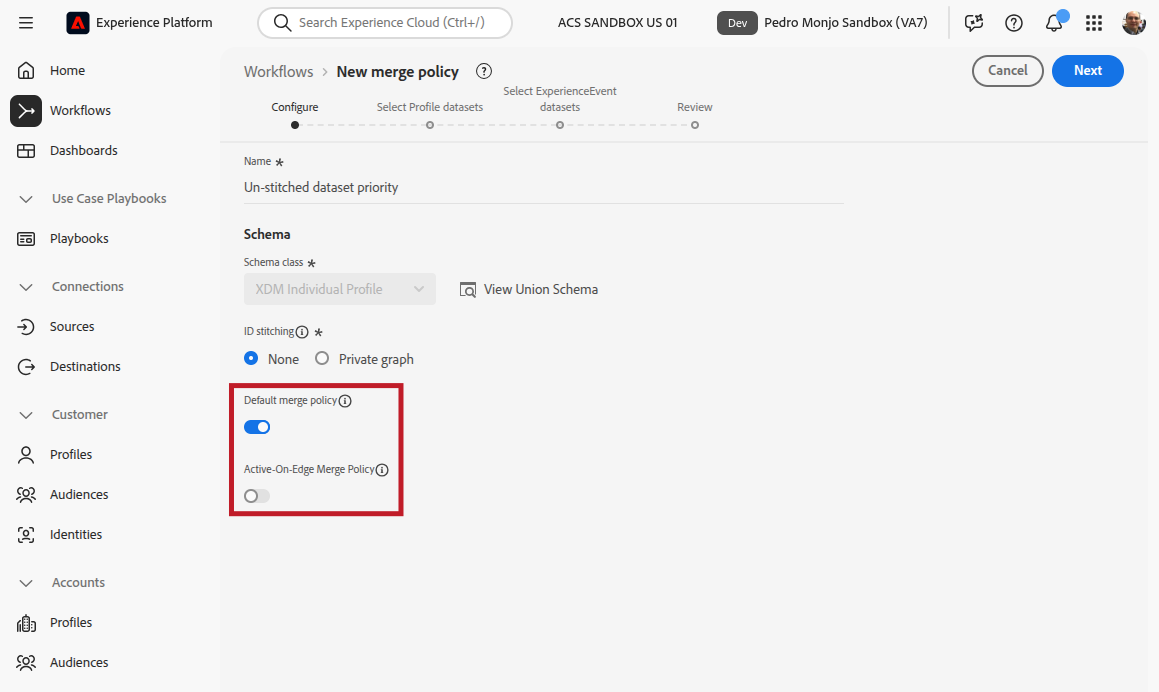Open the user profile avatar
This screenshot has width=1159, height=692.
click(x=1134, y=23)
